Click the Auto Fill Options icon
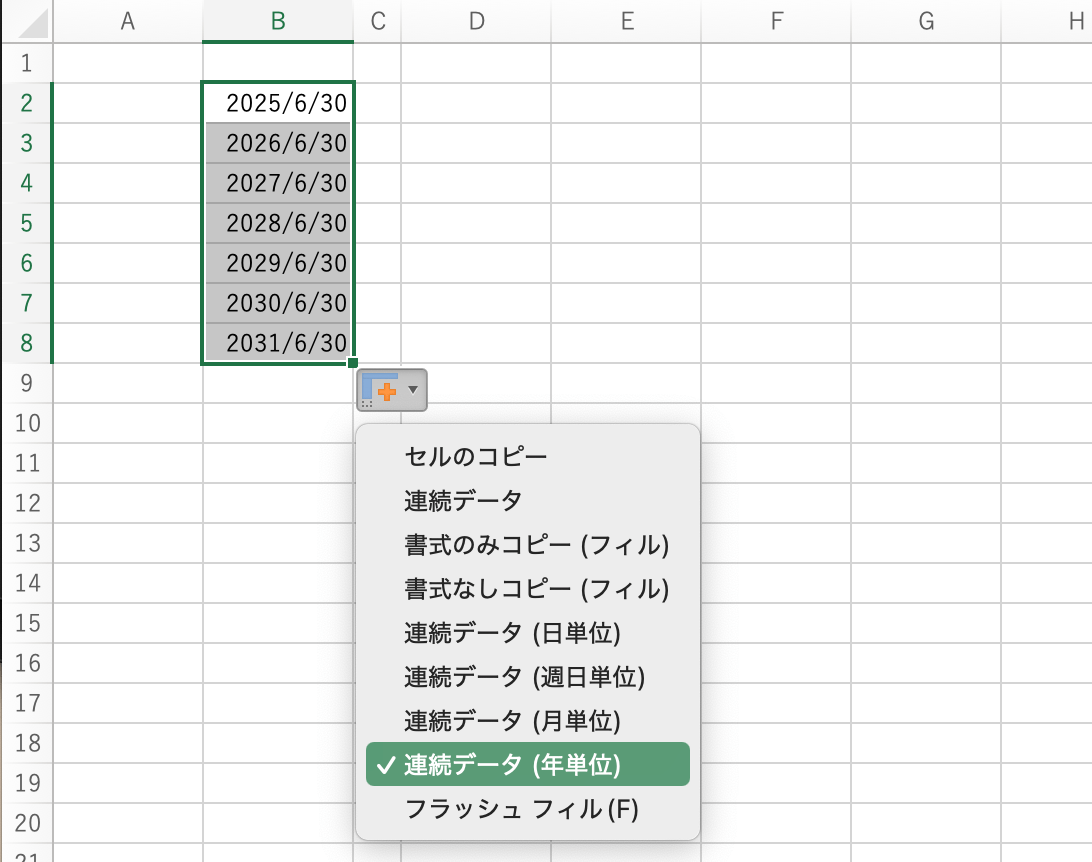Image resolution: width=1092 pixels, height=862 pixels. [381, 389]
